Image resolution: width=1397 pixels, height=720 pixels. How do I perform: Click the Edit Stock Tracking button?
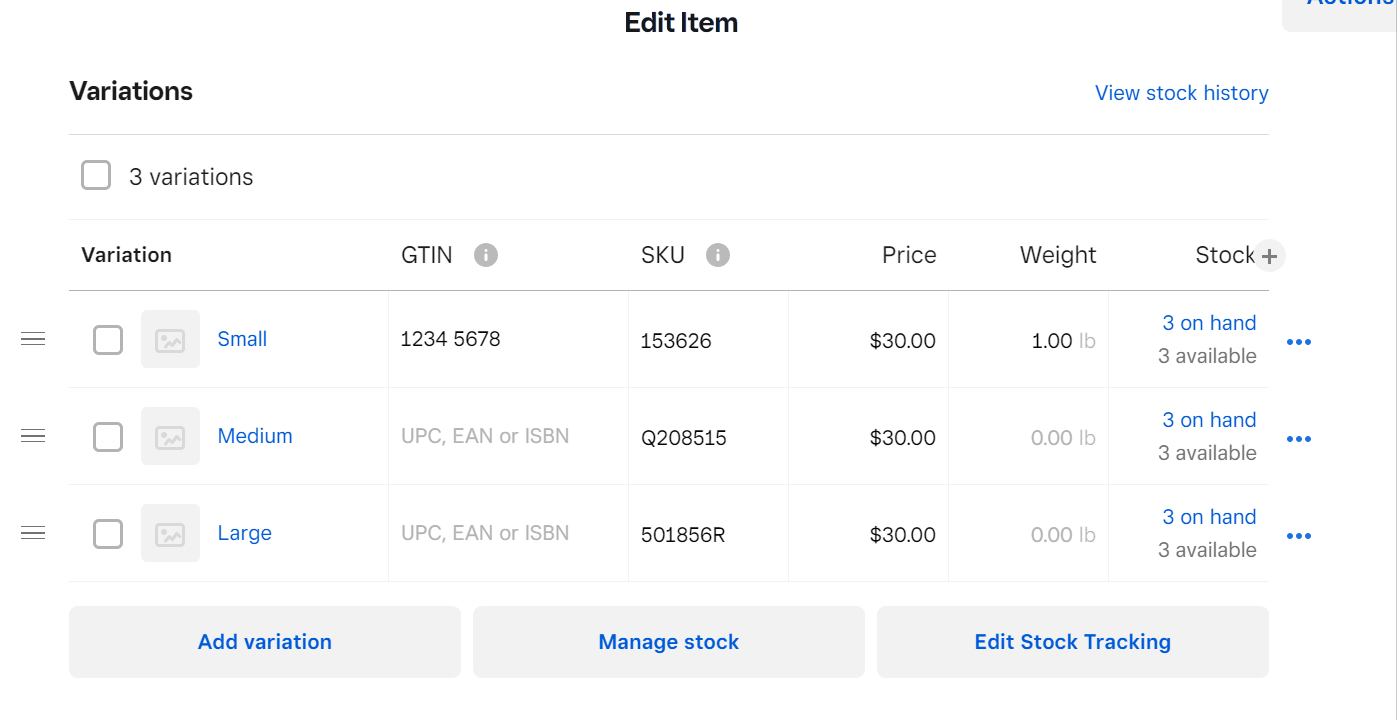[1073, 642]
